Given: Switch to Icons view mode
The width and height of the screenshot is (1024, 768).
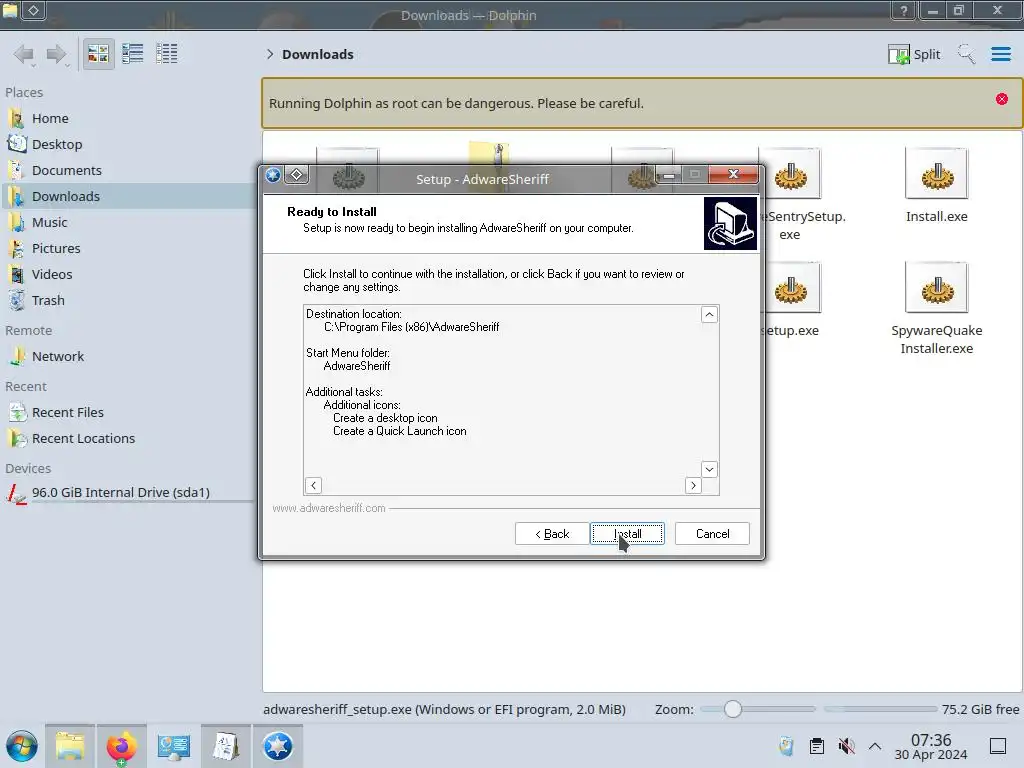Looking at the screenshot, I should [x=98, y=54].
